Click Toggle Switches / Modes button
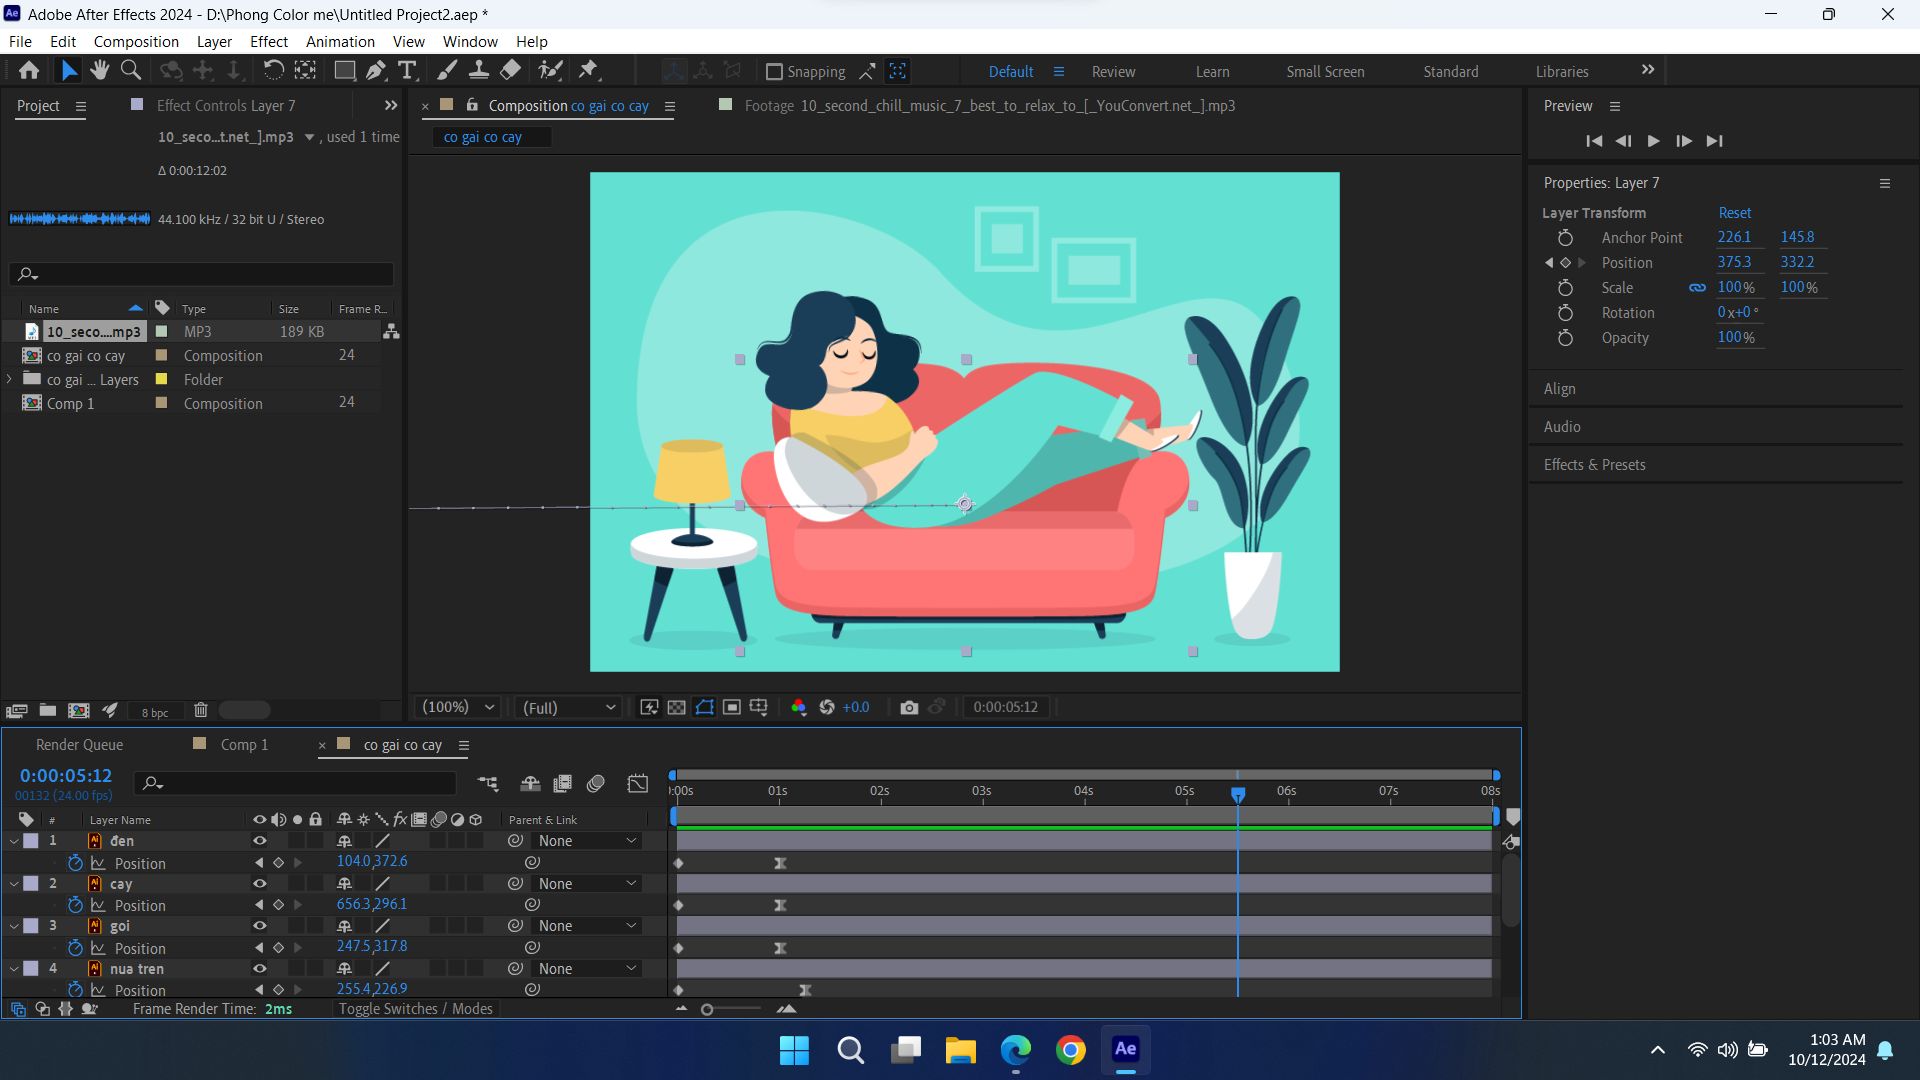Image resolution: width=1920 pixels, height=1080 pixels. 415,1009
